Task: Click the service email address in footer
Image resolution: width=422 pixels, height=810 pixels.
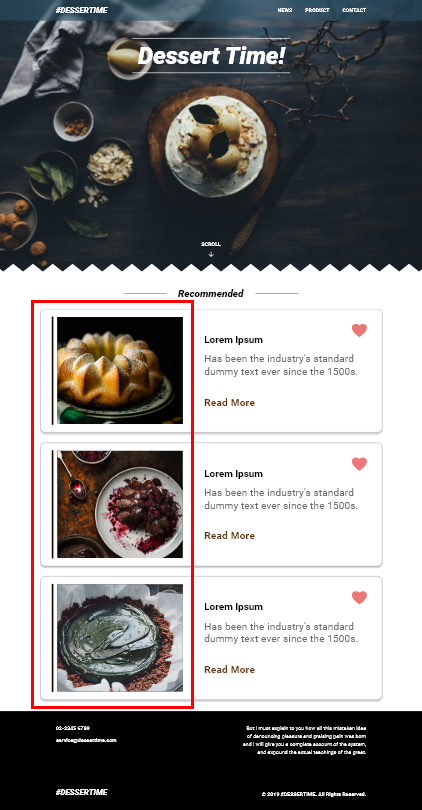Action: (86, 740)
